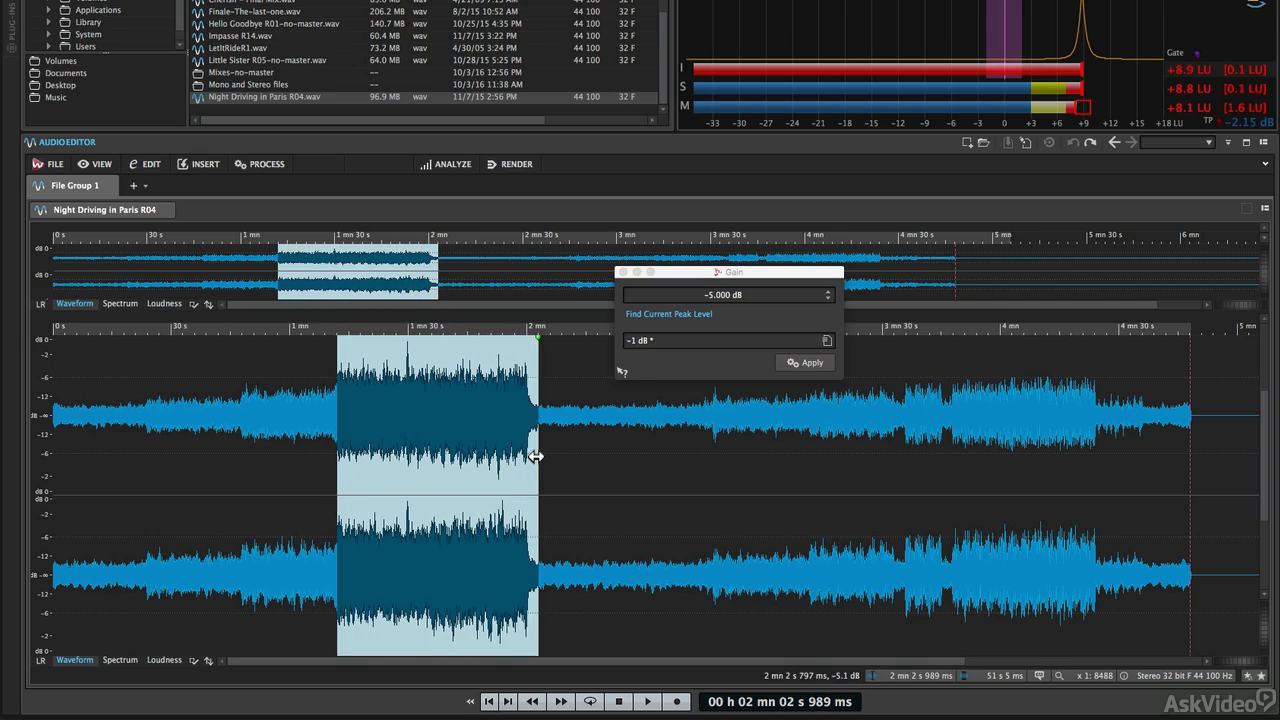The width and height of the screenshot is (1280, 720).
Task: Start playback with the play button
Action: 648,702
